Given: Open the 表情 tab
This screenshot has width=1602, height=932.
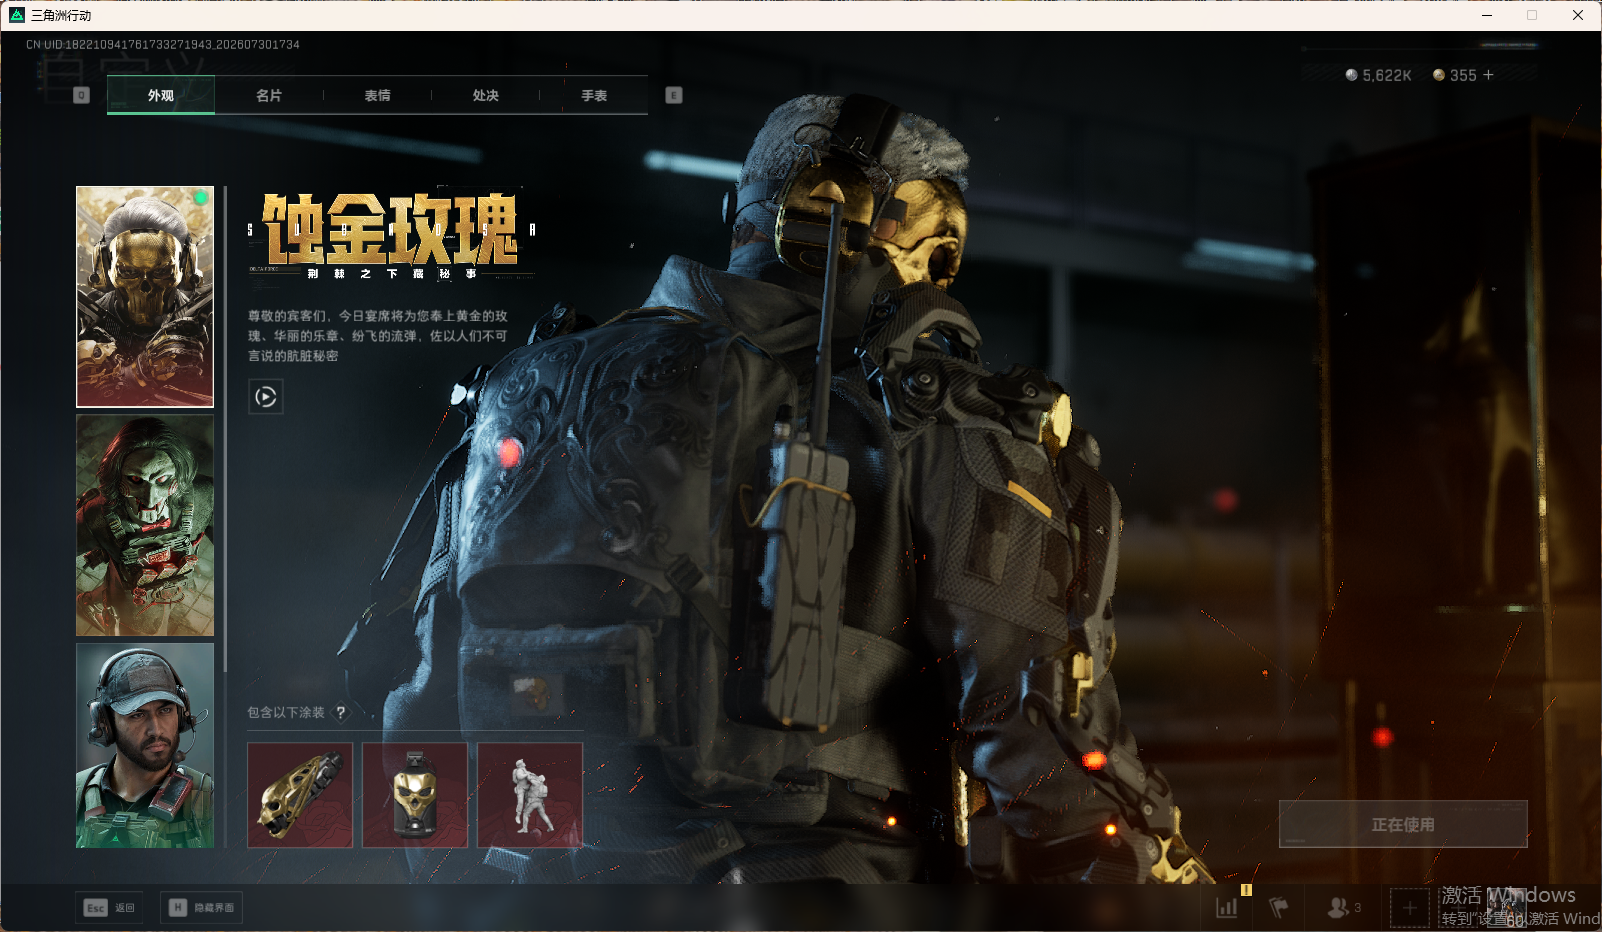Looking at the screenshot, I should tap(377, 95).
